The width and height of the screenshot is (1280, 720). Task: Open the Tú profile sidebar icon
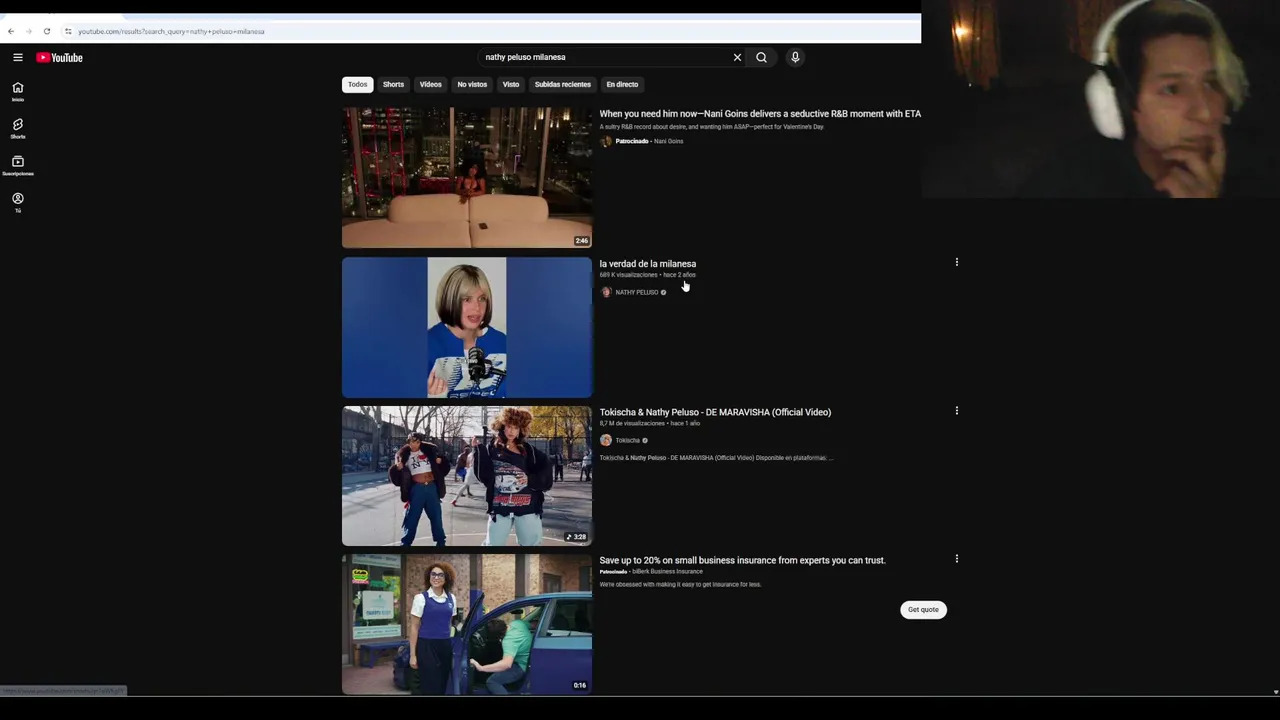point(17,202)
